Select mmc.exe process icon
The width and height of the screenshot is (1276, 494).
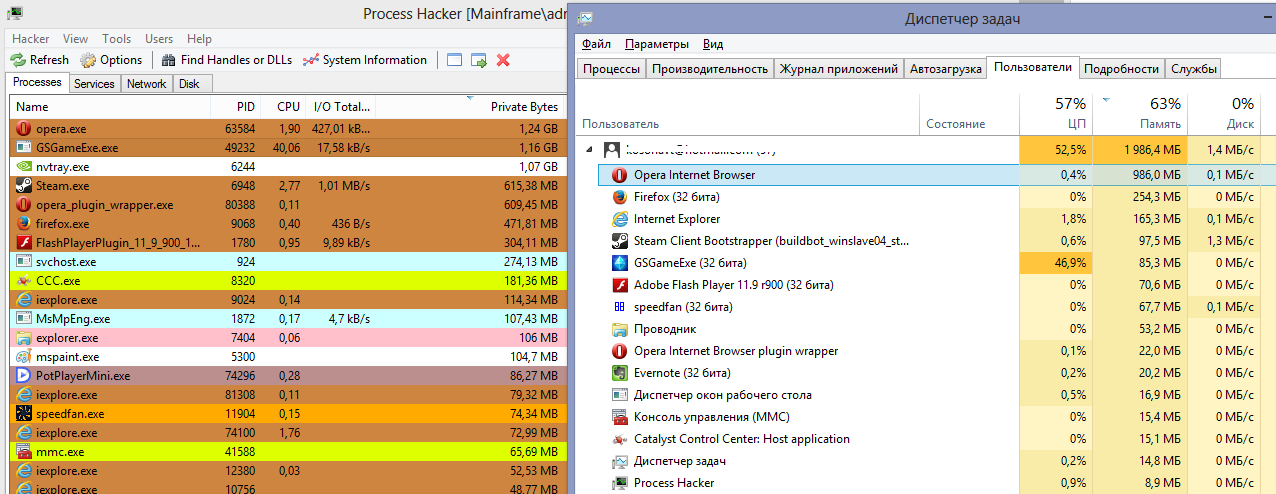point(24,451)
